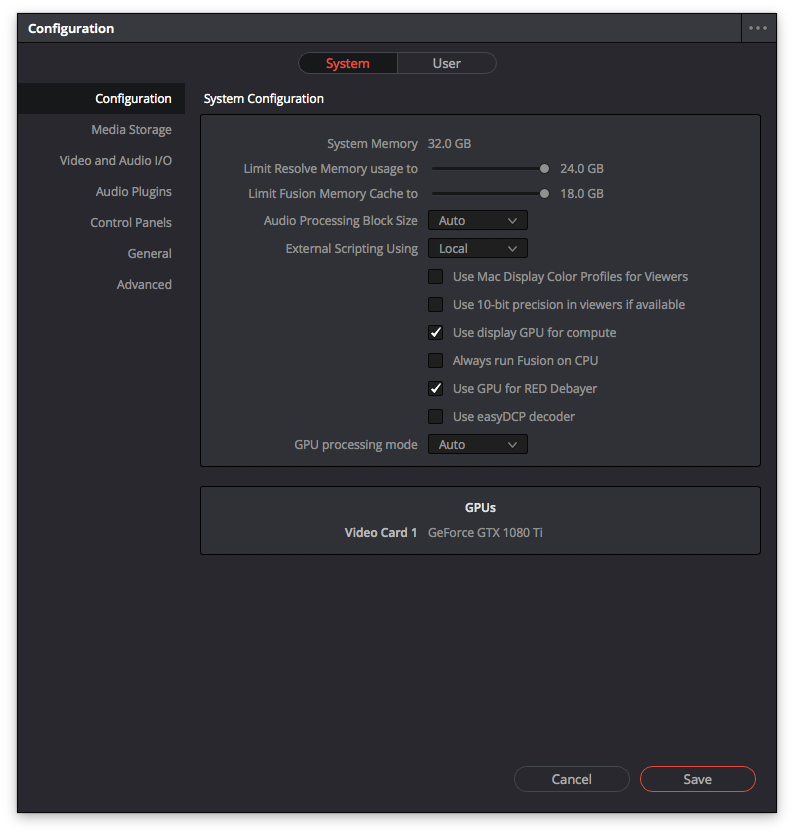This screenshot has width=794, height=834.
Task: Select Configuration in the sidebar
Action: coord(101,99)
